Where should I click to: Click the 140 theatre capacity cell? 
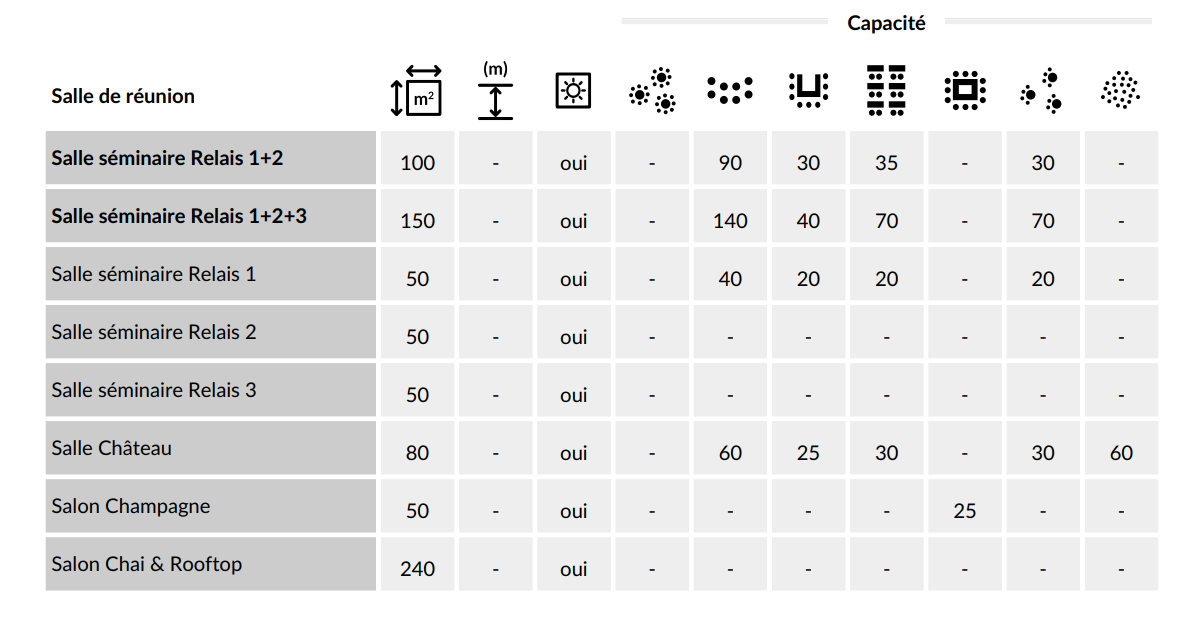730,221
